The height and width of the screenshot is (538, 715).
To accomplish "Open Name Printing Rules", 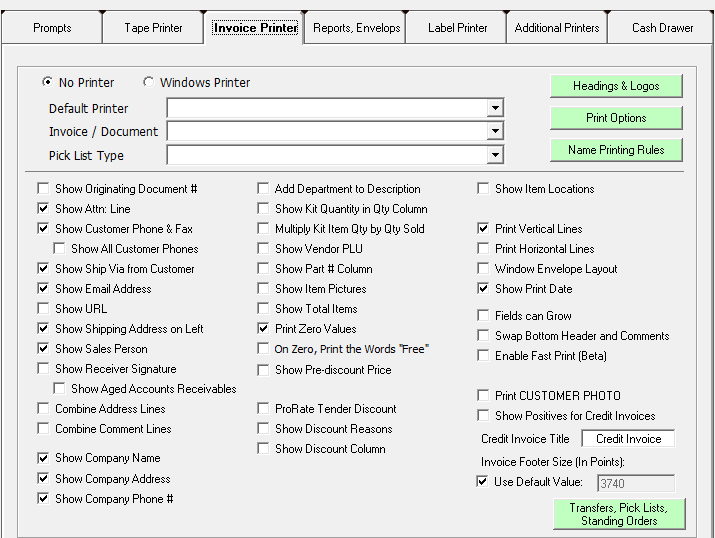I will 616,150.
